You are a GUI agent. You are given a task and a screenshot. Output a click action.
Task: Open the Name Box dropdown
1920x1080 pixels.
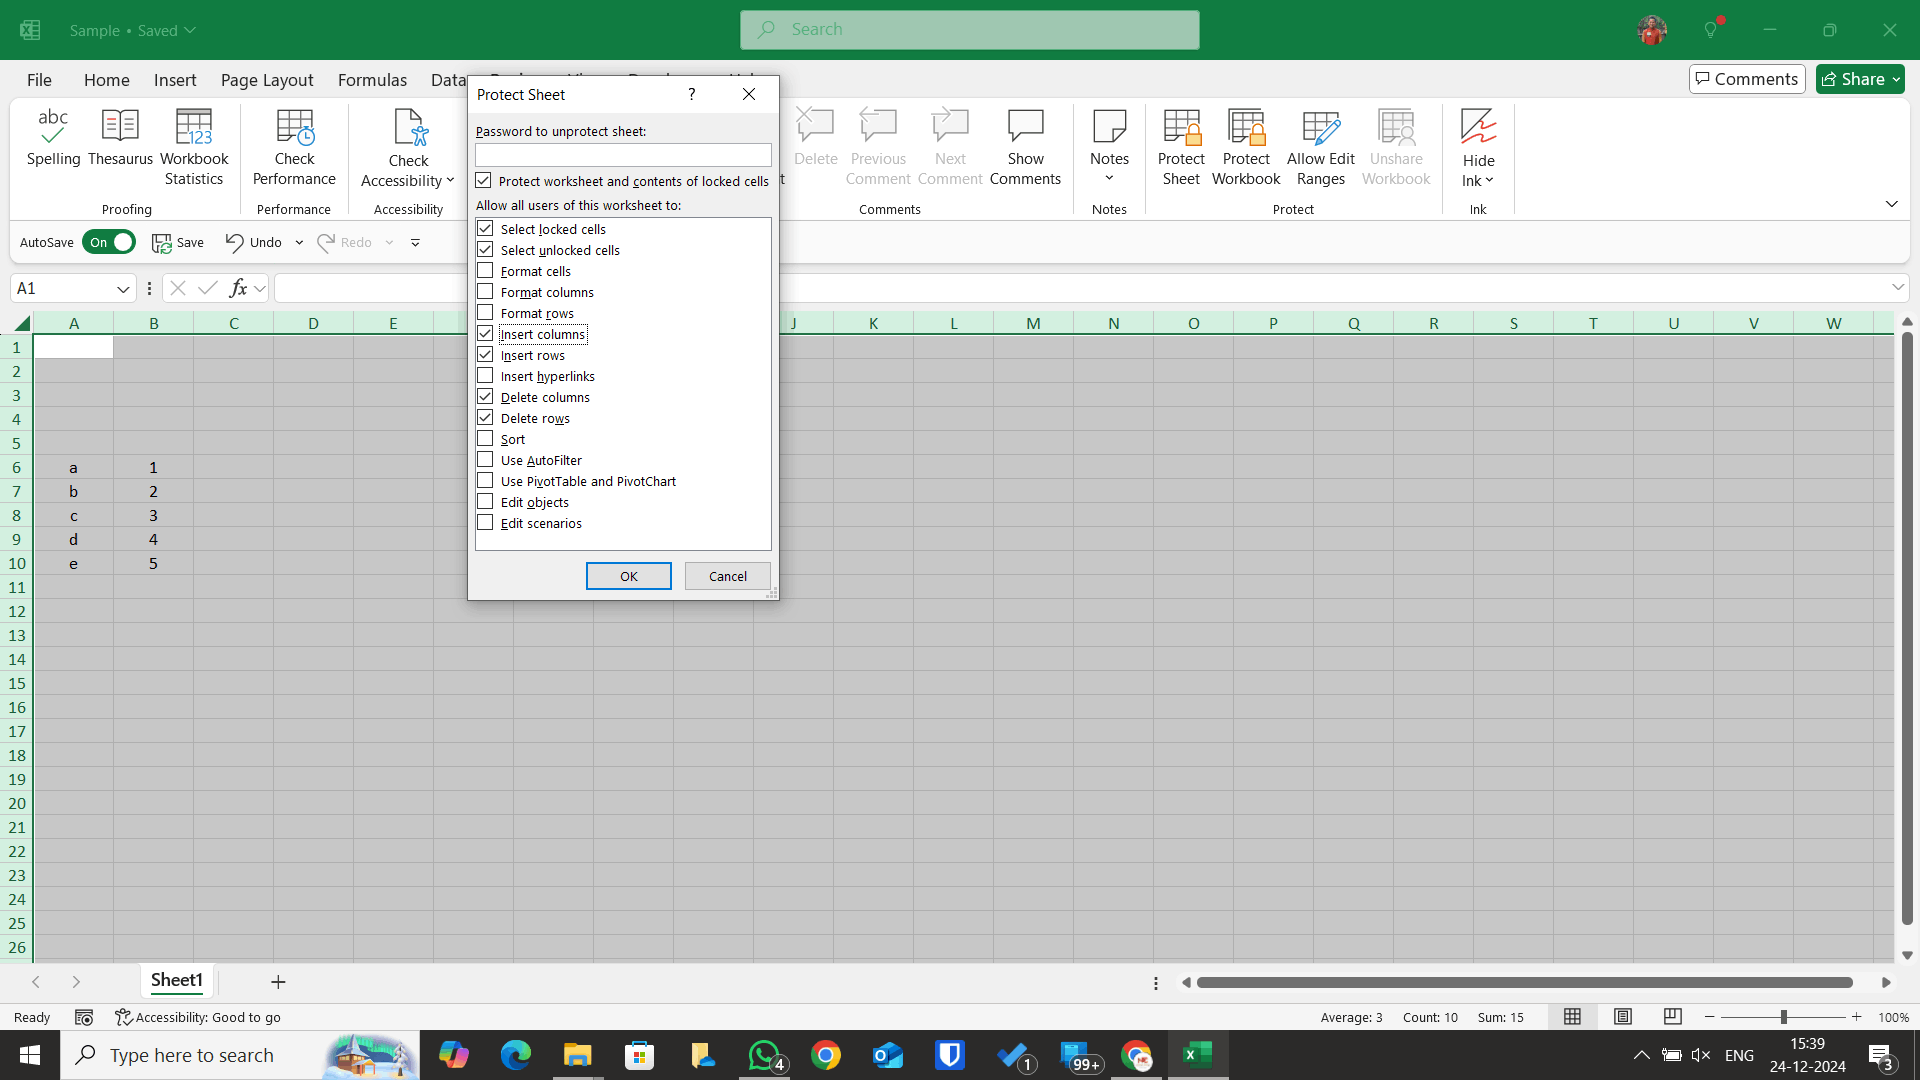coord(122,288)
